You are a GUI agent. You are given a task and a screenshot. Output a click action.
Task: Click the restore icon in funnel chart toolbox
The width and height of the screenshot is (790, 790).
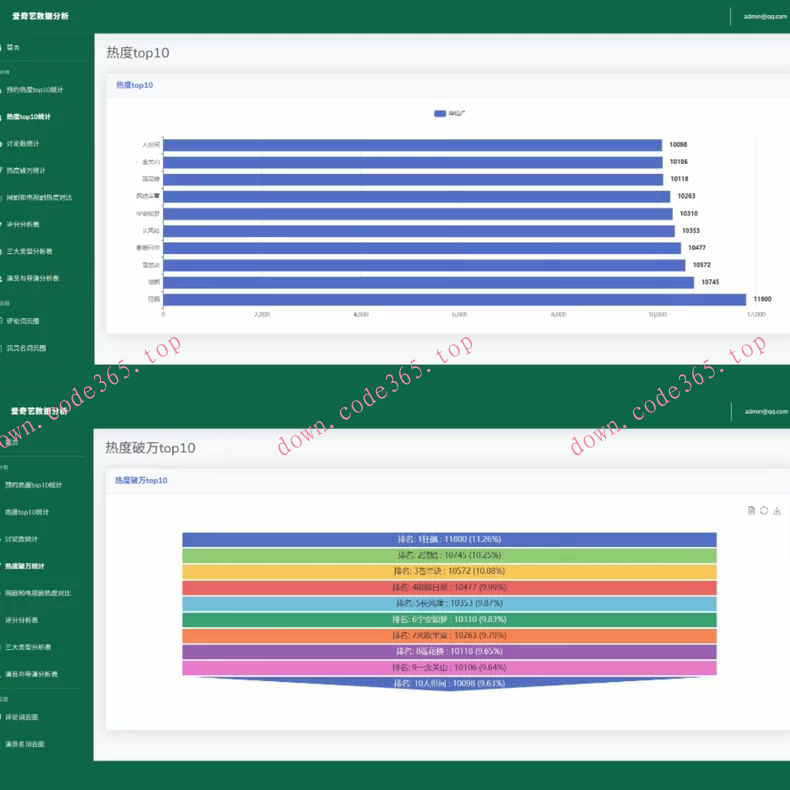point(764,510)
